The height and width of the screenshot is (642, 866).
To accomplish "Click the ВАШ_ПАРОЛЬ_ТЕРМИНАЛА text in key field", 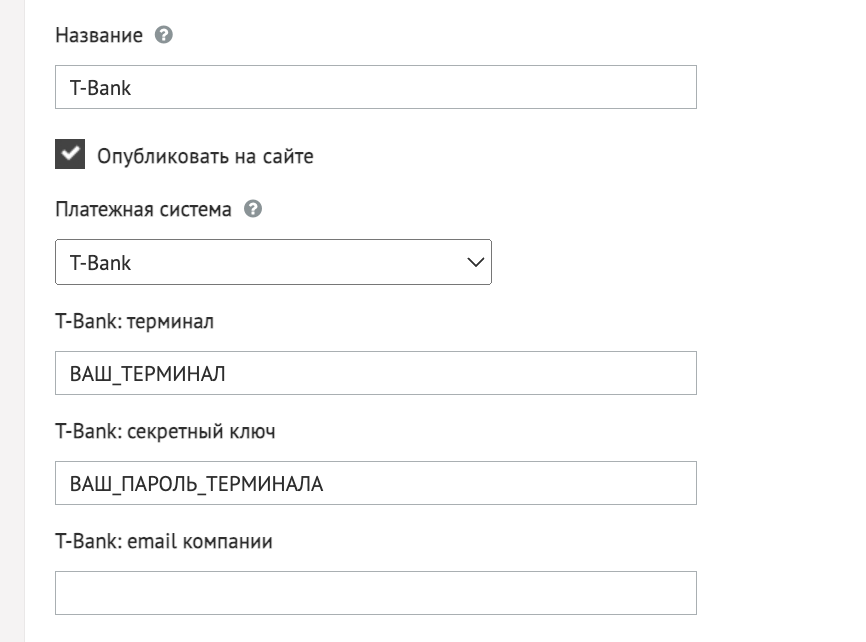I will (x=196, y=484).
